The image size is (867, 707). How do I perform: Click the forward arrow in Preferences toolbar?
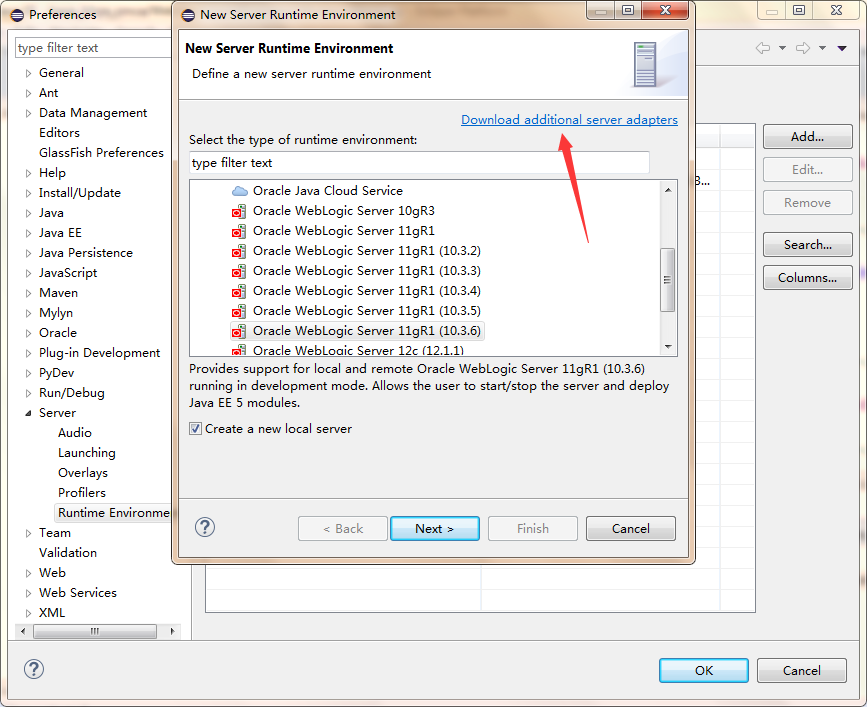pos(803,48)
